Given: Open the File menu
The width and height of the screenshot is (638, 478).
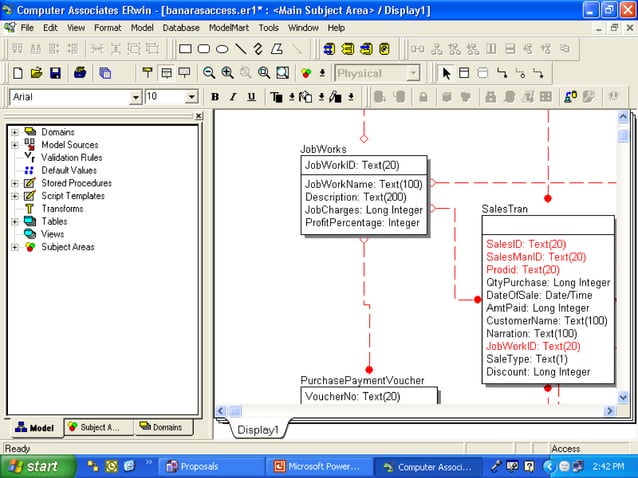Looking at the screenshot, I should pyautogui.click(x=27, y=28).
